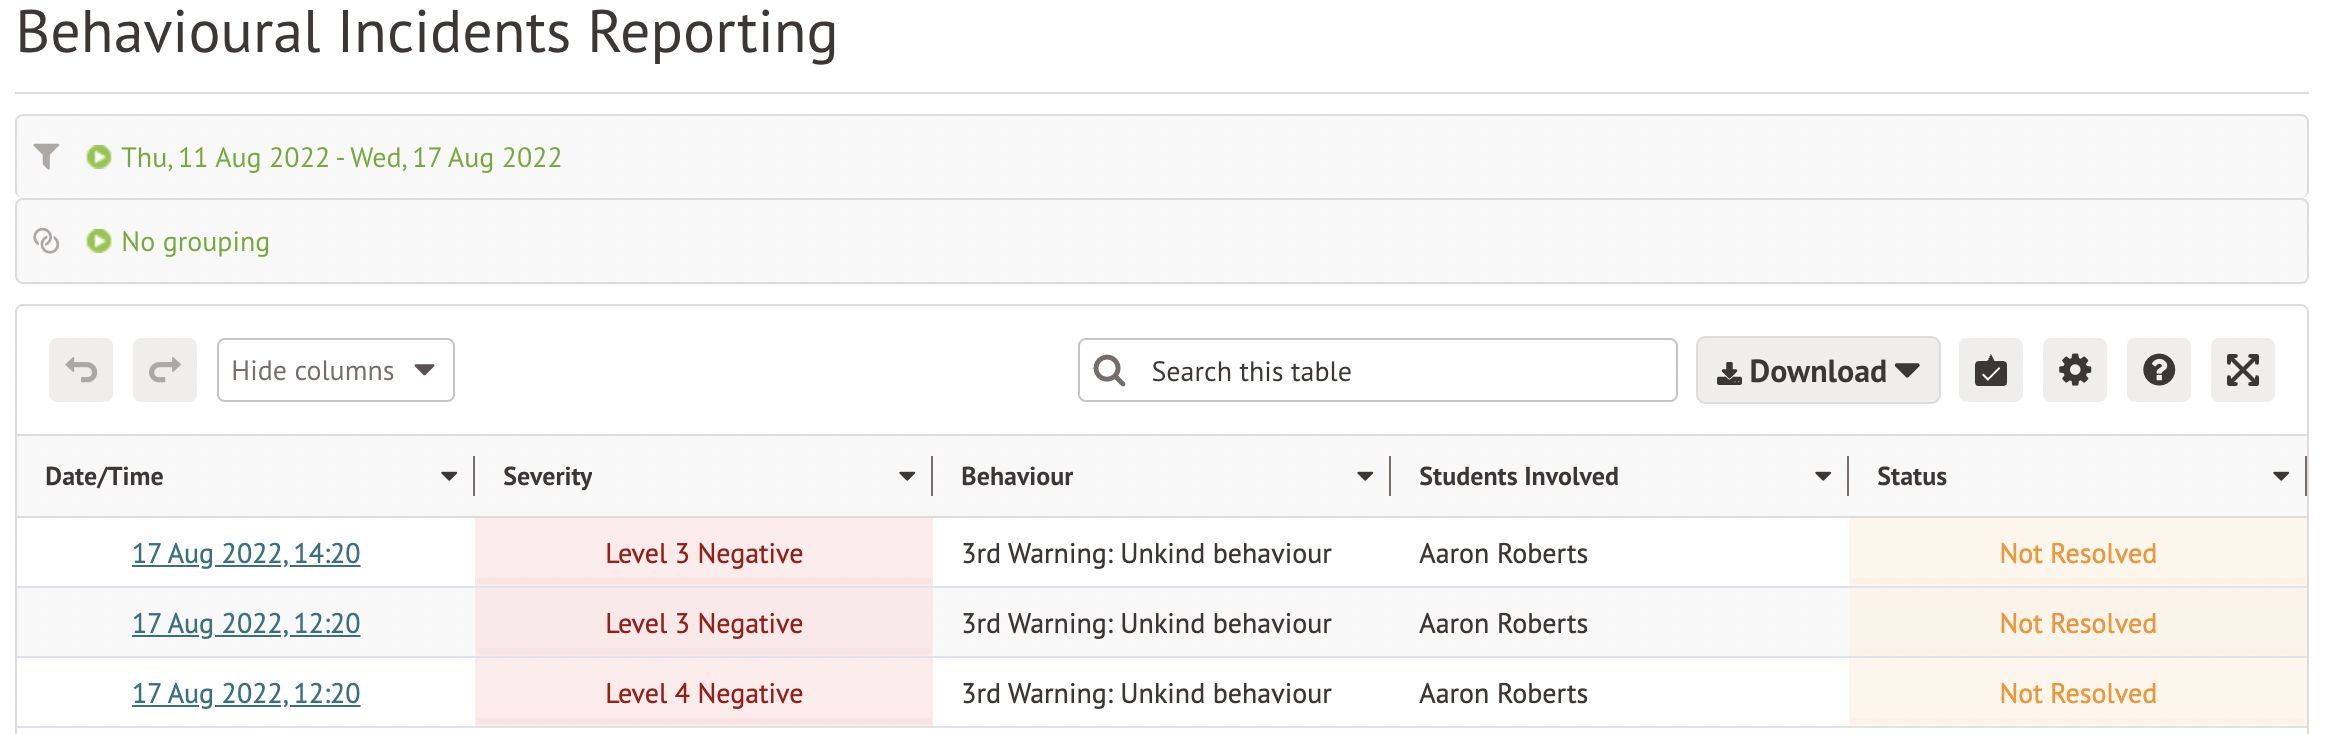Click the redo arrow button
This screenshot has width=2326, height=734.
pyautogui.click(x=165, y=370)
